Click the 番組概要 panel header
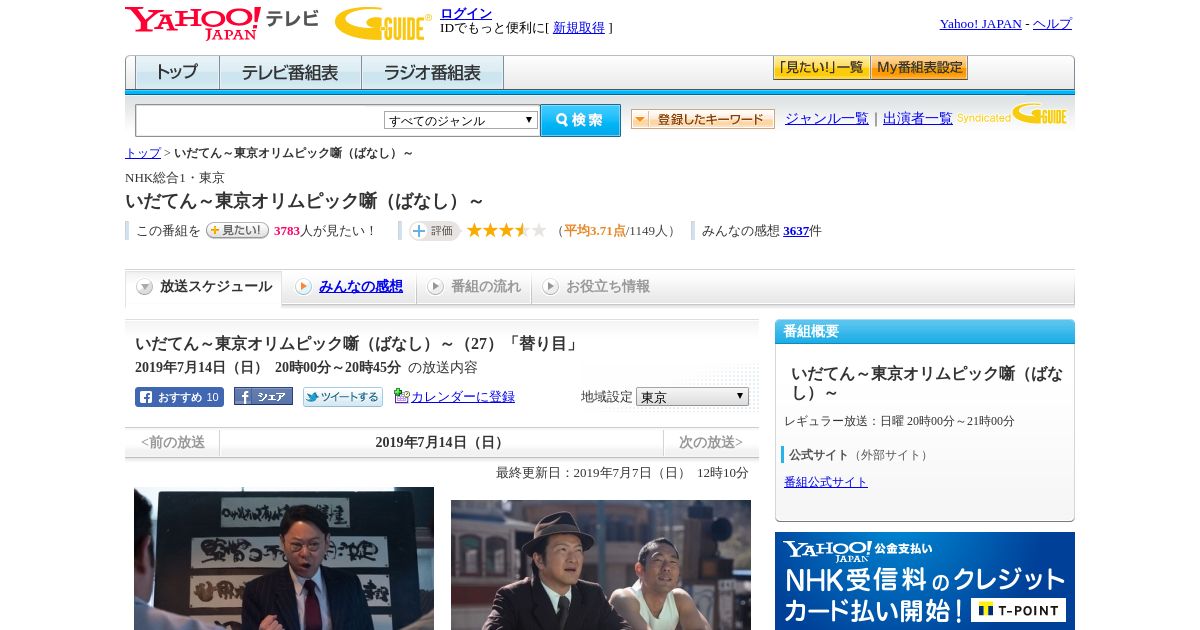 (925, 332)
